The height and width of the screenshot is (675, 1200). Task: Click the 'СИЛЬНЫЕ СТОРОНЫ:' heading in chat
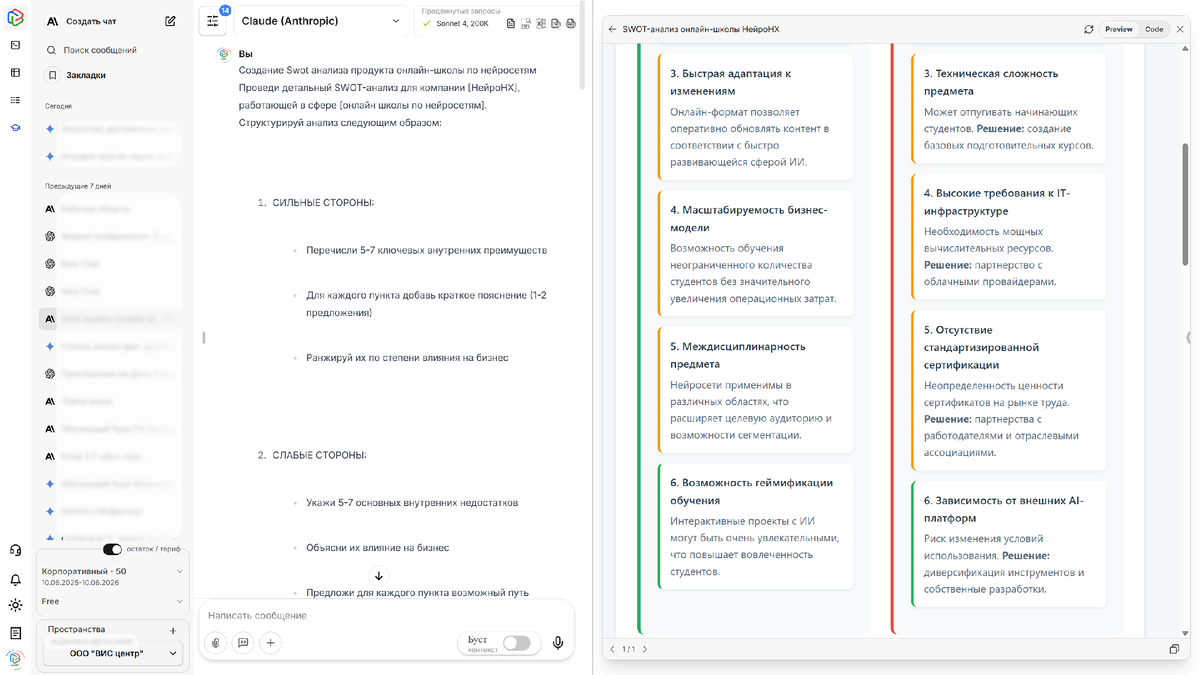(x=323, y=203)
